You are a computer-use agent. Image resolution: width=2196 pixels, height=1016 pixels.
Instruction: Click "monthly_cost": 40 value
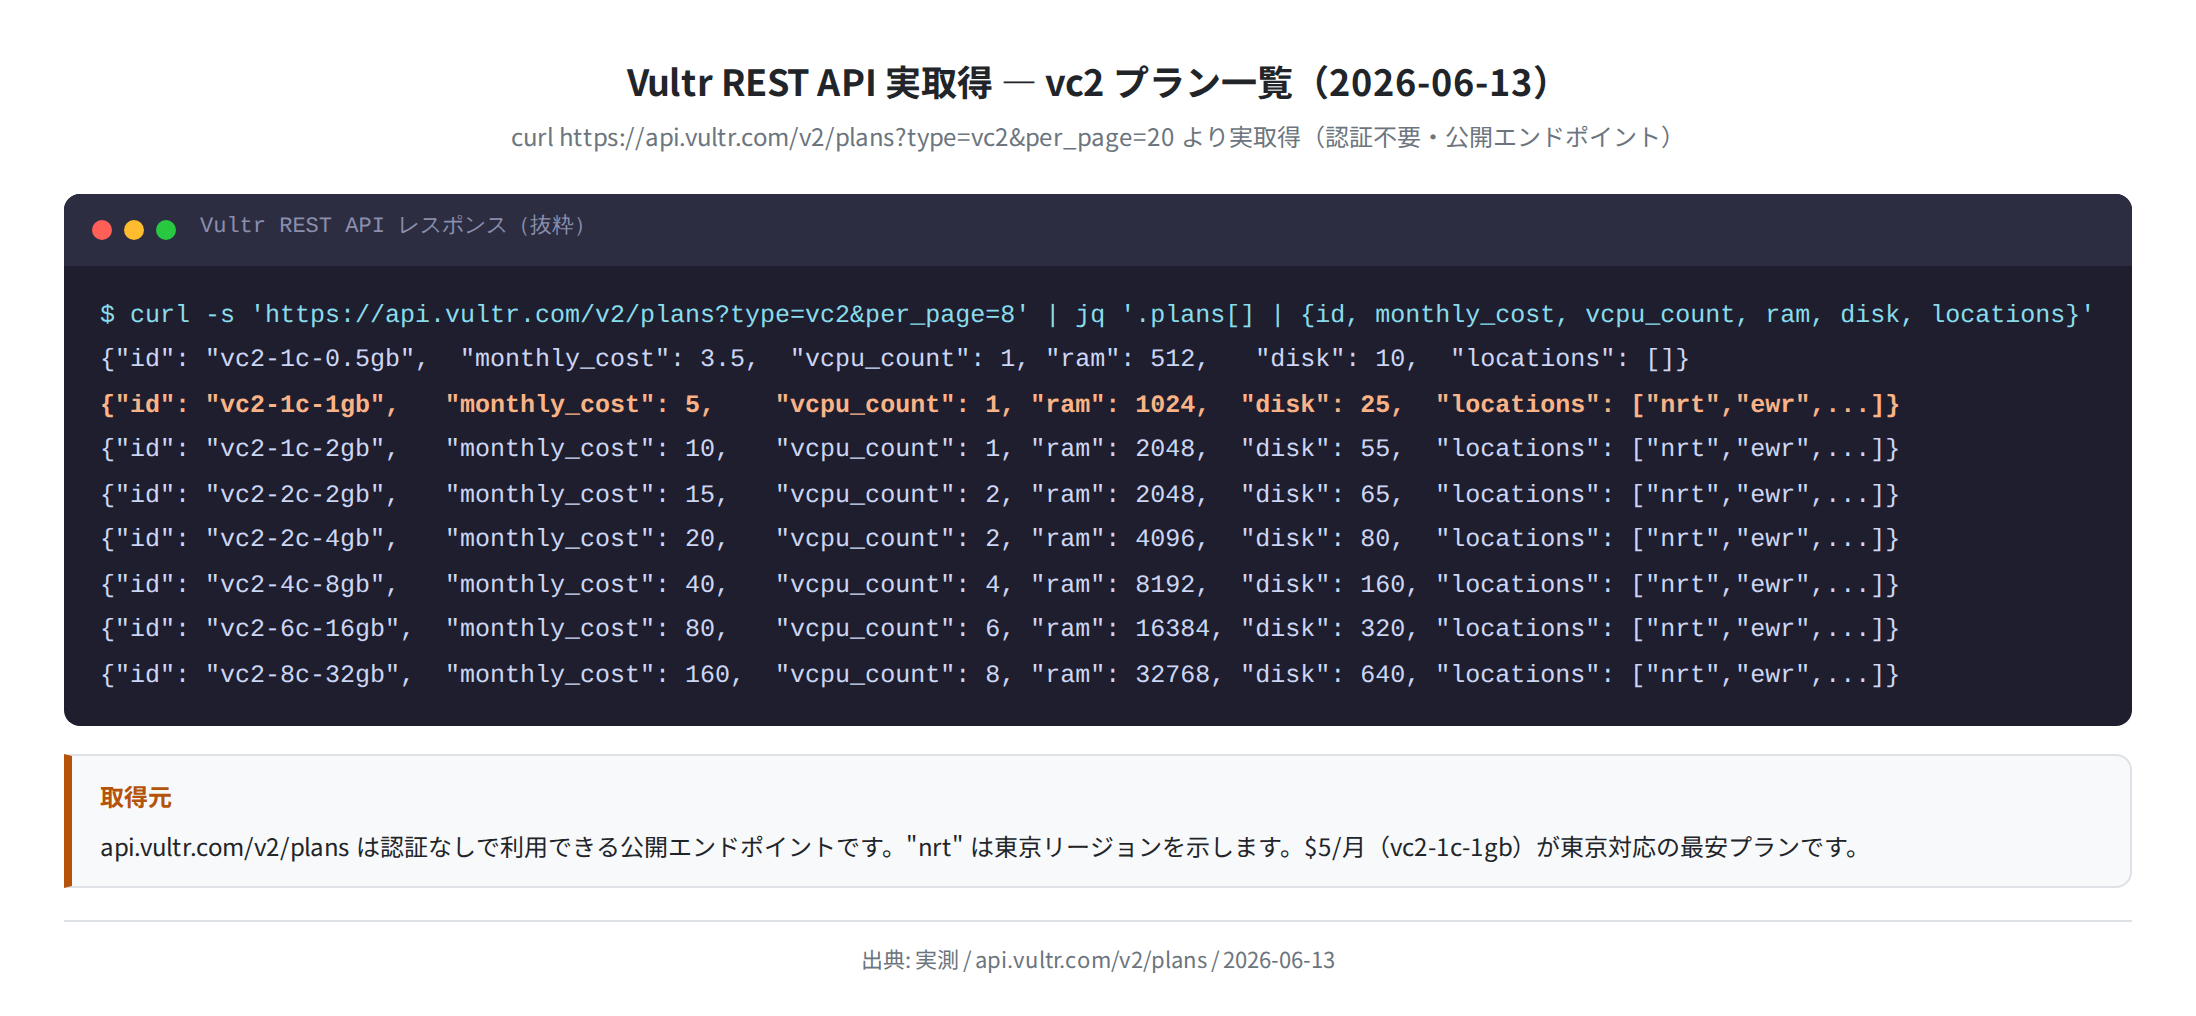pos(699,585)
